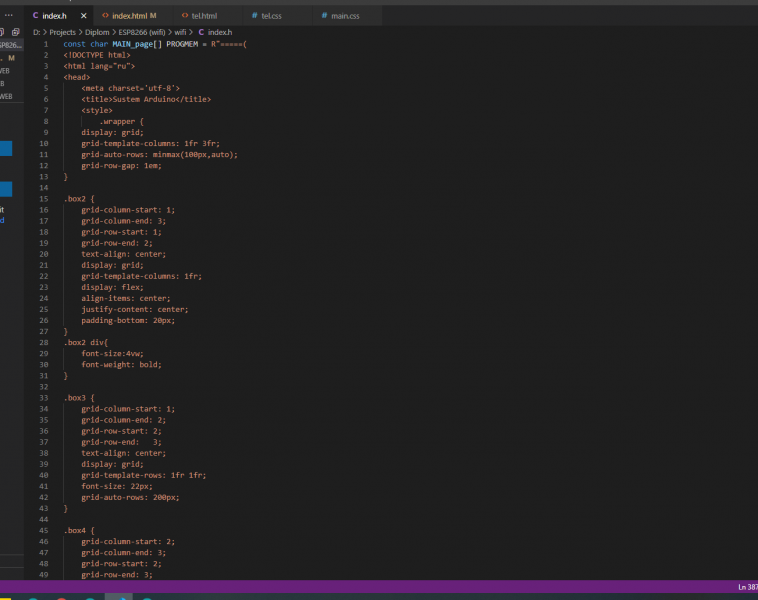Click grid-template-columns: 1fr 3fr line
Image resolution: width=758 pixels, height=600 pixels.
(150, 144)
